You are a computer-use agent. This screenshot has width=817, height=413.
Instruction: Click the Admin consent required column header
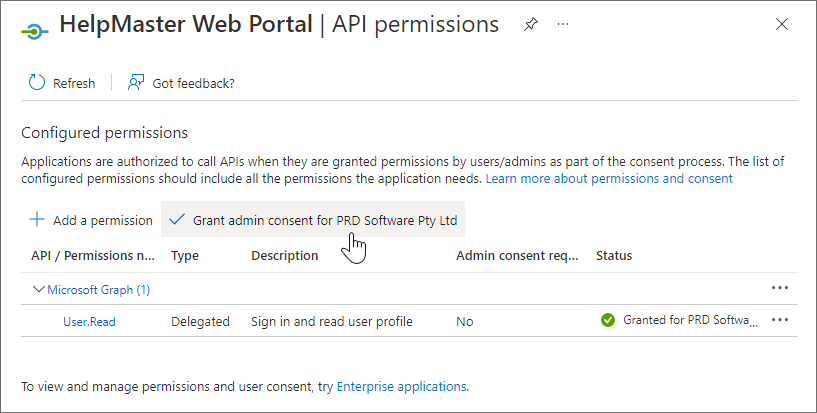click(x=517, y=256)
